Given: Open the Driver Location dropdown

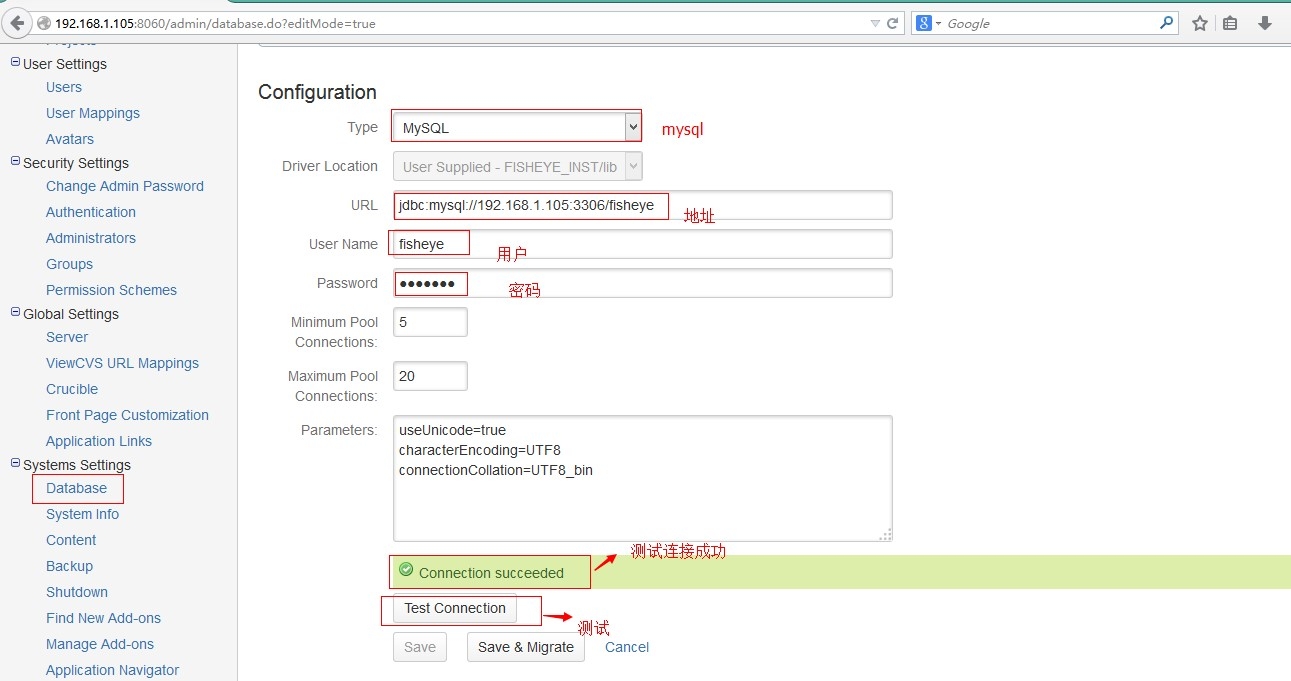Looking at the screenshot, I should tap(518, 166).
